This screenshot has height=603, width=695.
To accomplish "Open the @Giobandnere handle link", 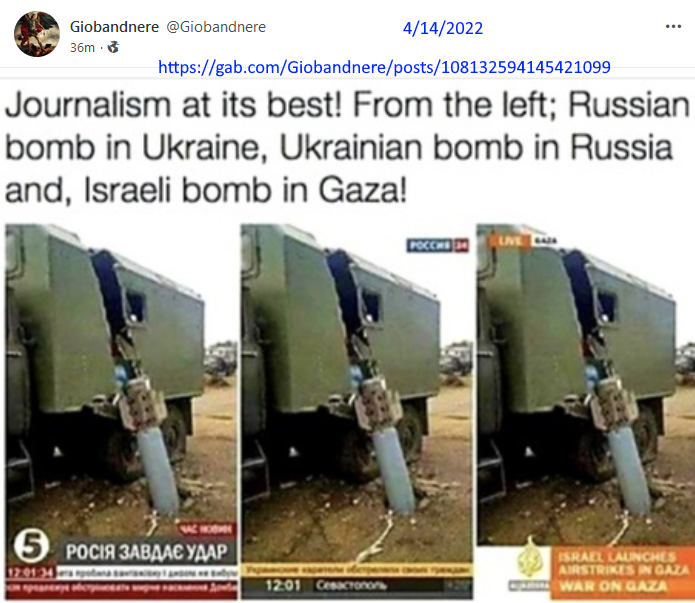I will [x=216, y=27].
